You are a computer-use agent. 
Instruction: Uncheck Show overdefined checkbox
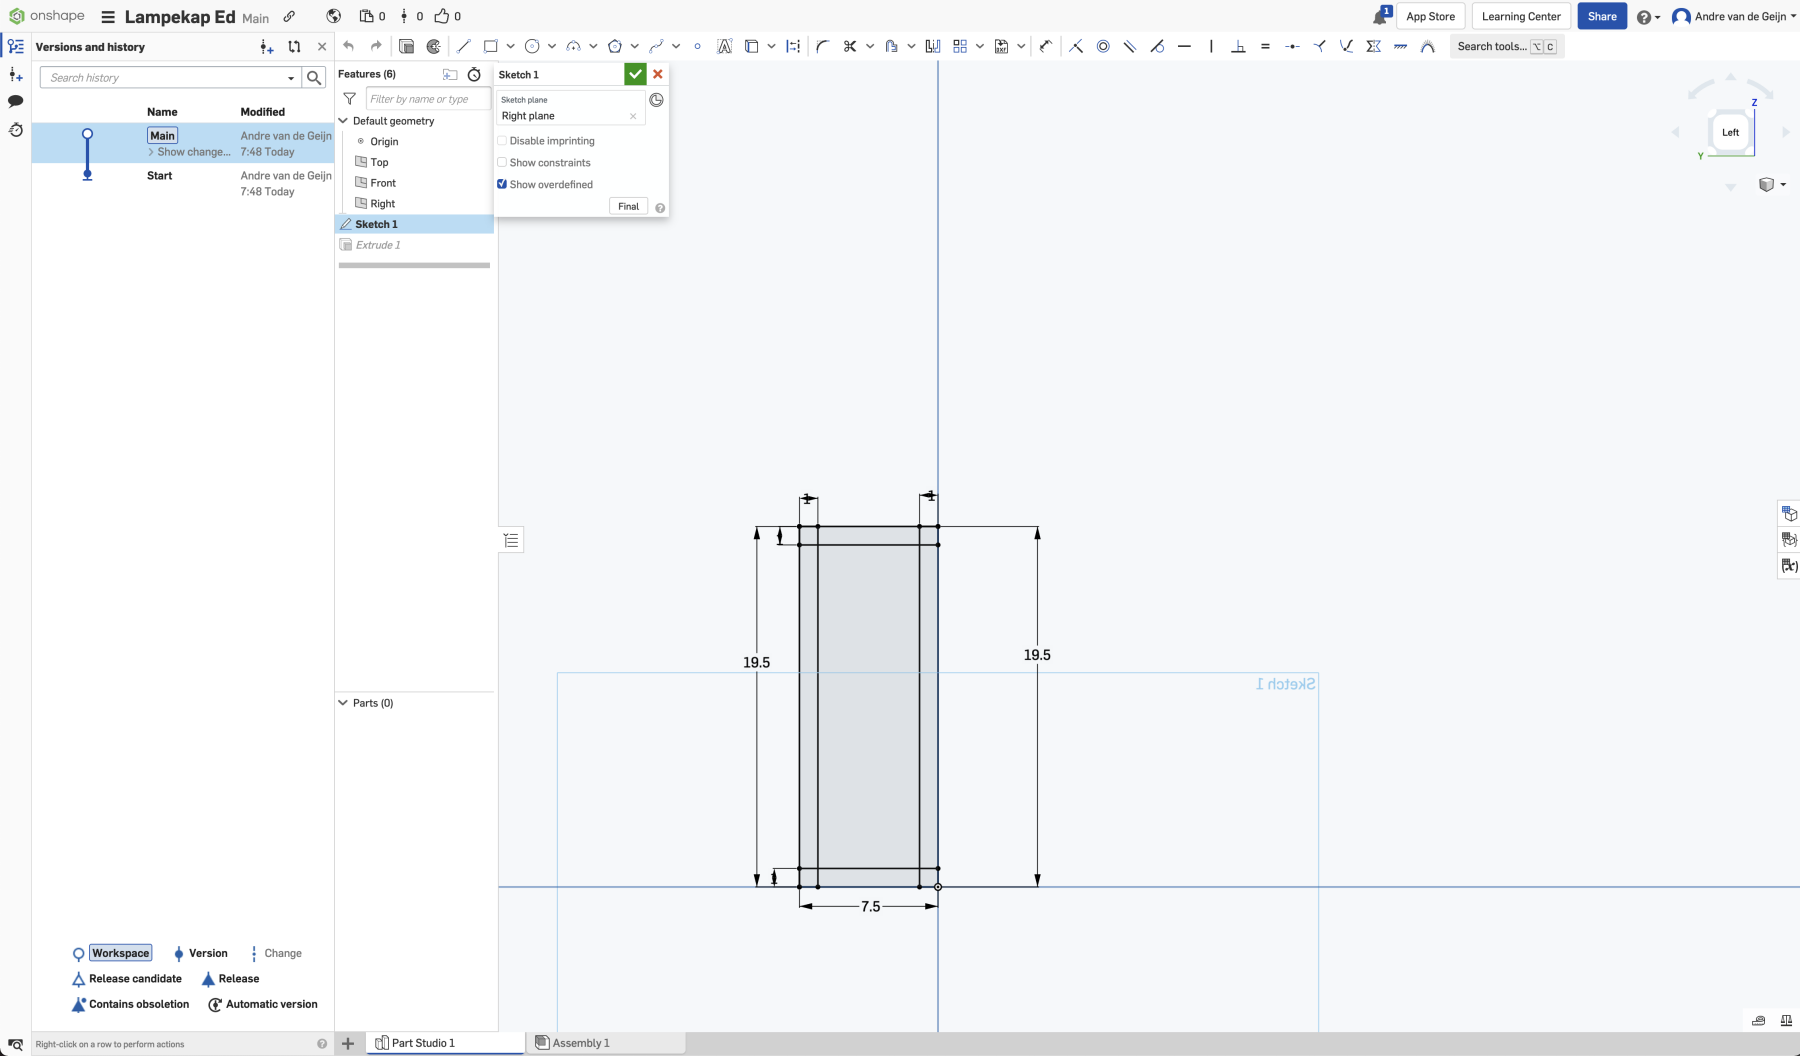pos(502,184)
